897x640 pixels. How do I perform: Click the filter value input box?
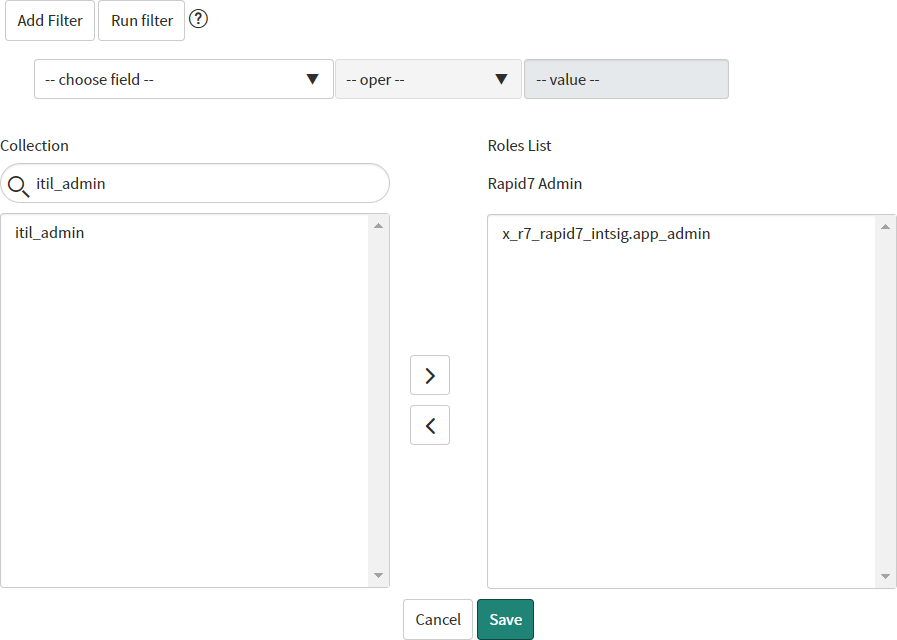click(x=626, y=79)
